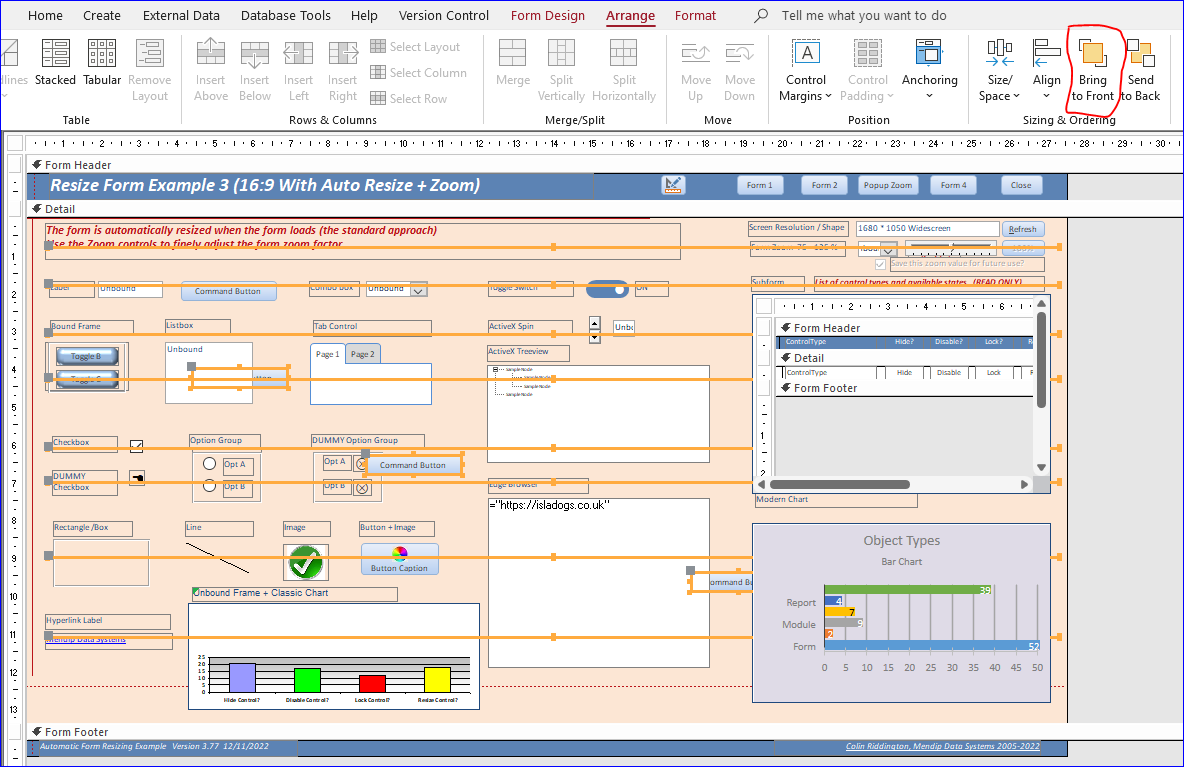Choose Insert Below
The image size is (1184, 767).
point(254,70)
